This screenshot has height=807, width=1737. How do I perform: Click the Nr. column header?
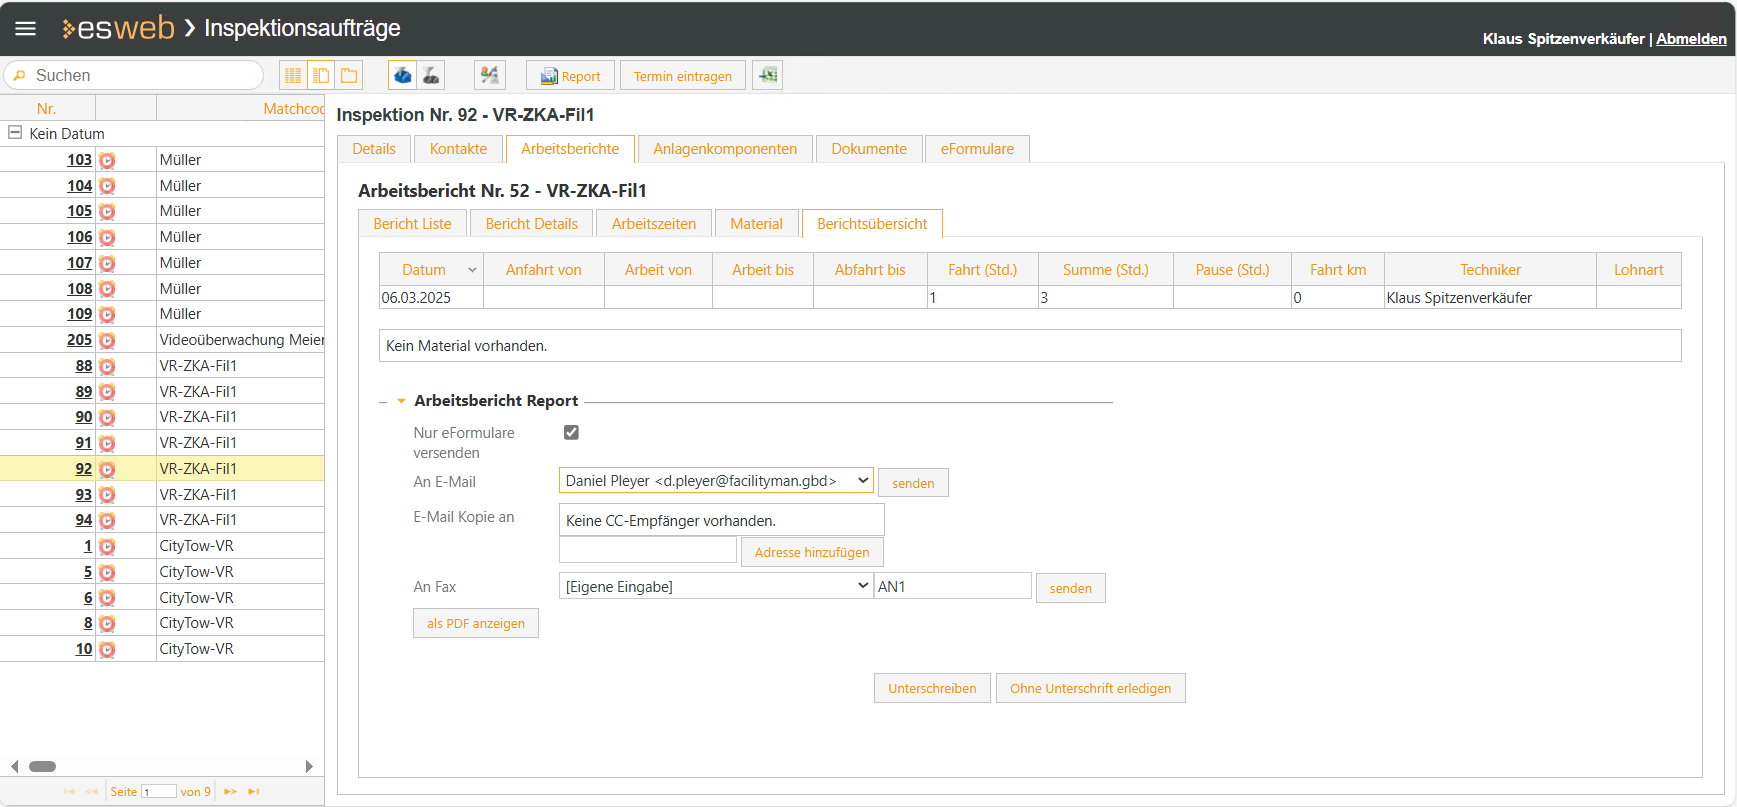[47, 108]
